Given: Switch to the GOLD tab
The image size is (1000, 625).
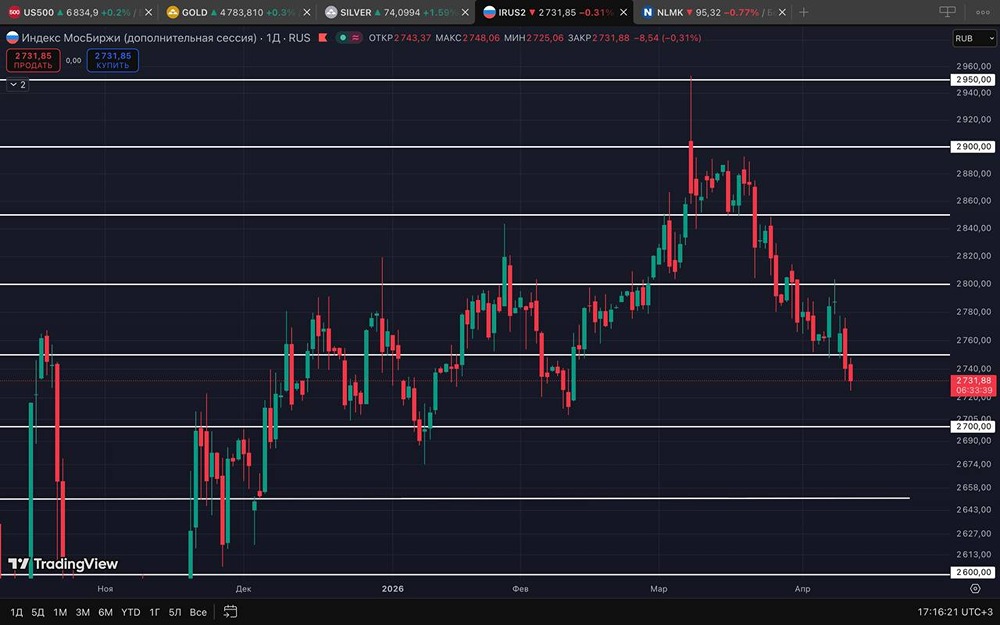Looking at the screenshot, I should coord(236,12).
